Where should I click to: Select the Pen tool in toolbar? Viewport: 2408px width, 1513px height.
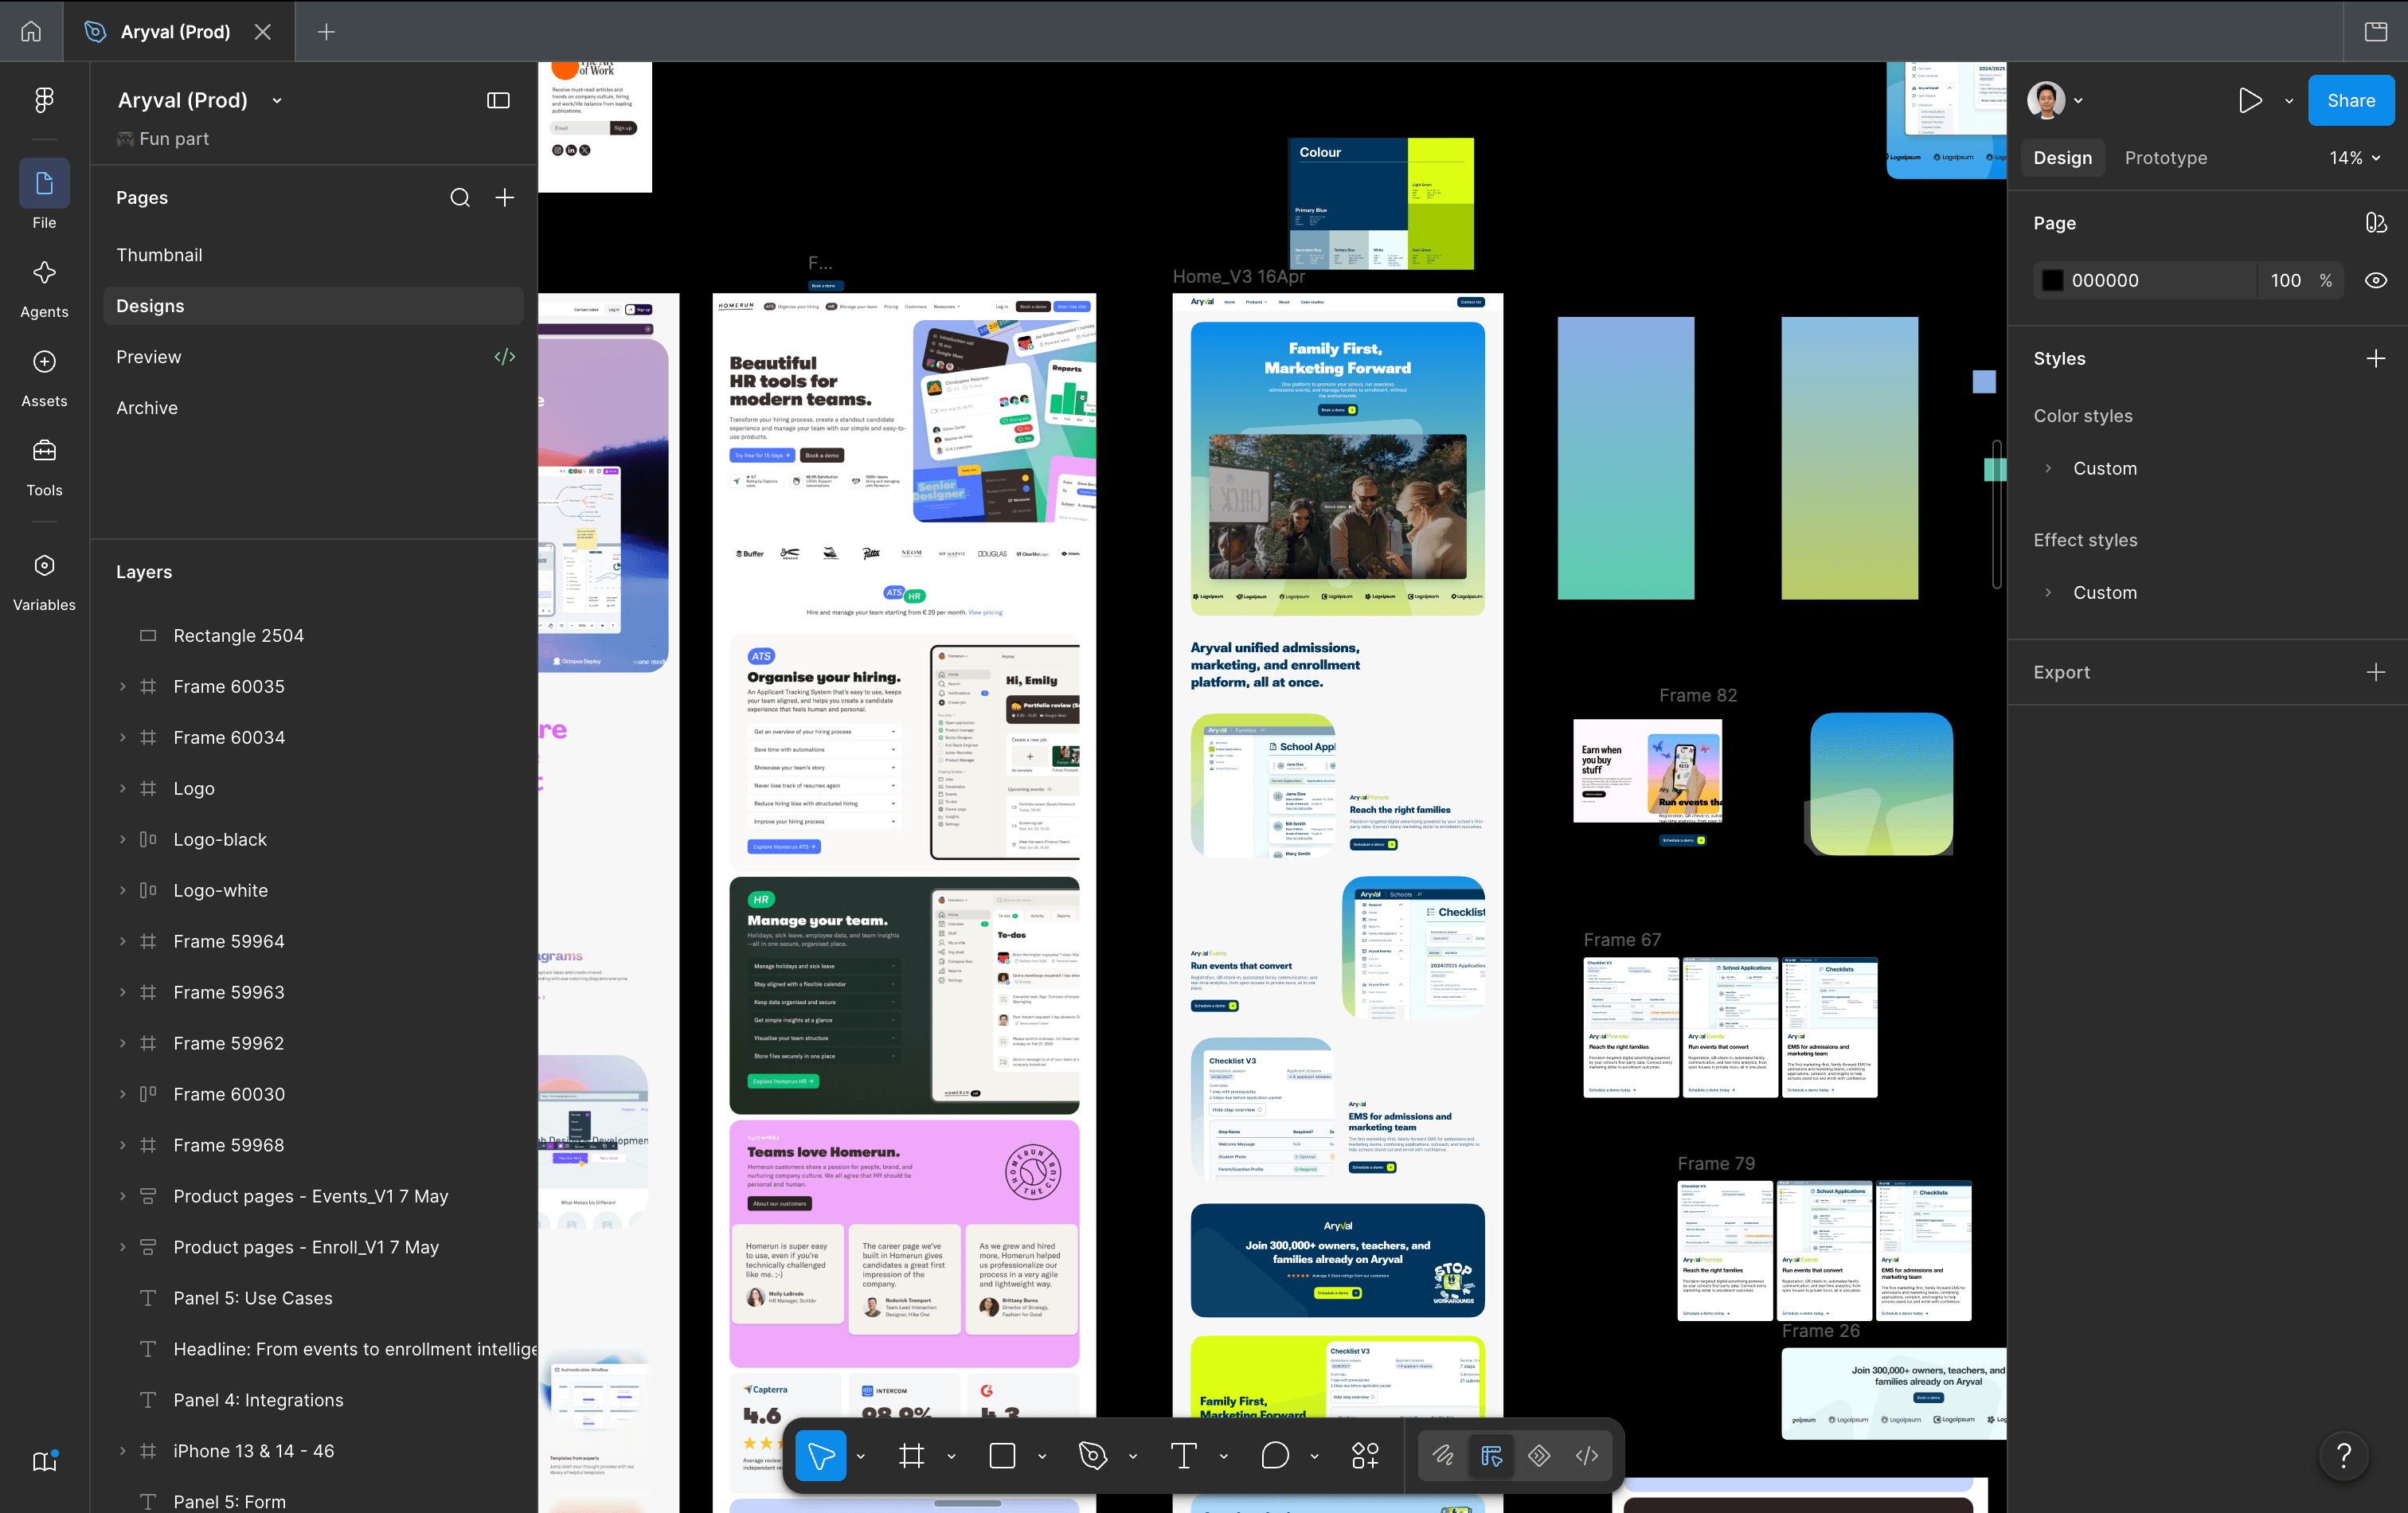[1093, 1455]
